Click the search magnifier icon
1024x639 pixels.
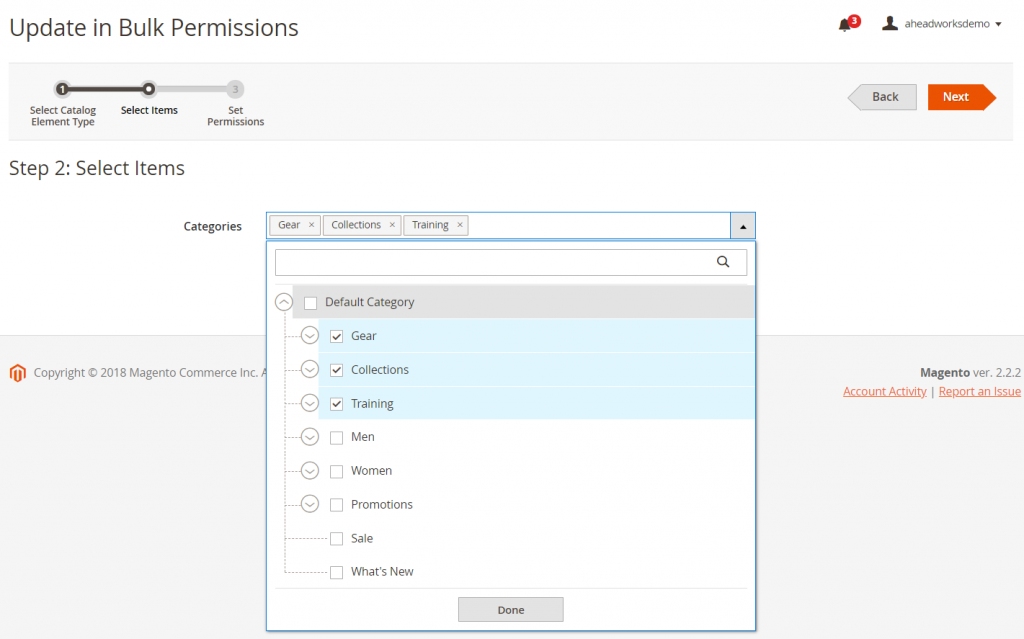(723, 262)
